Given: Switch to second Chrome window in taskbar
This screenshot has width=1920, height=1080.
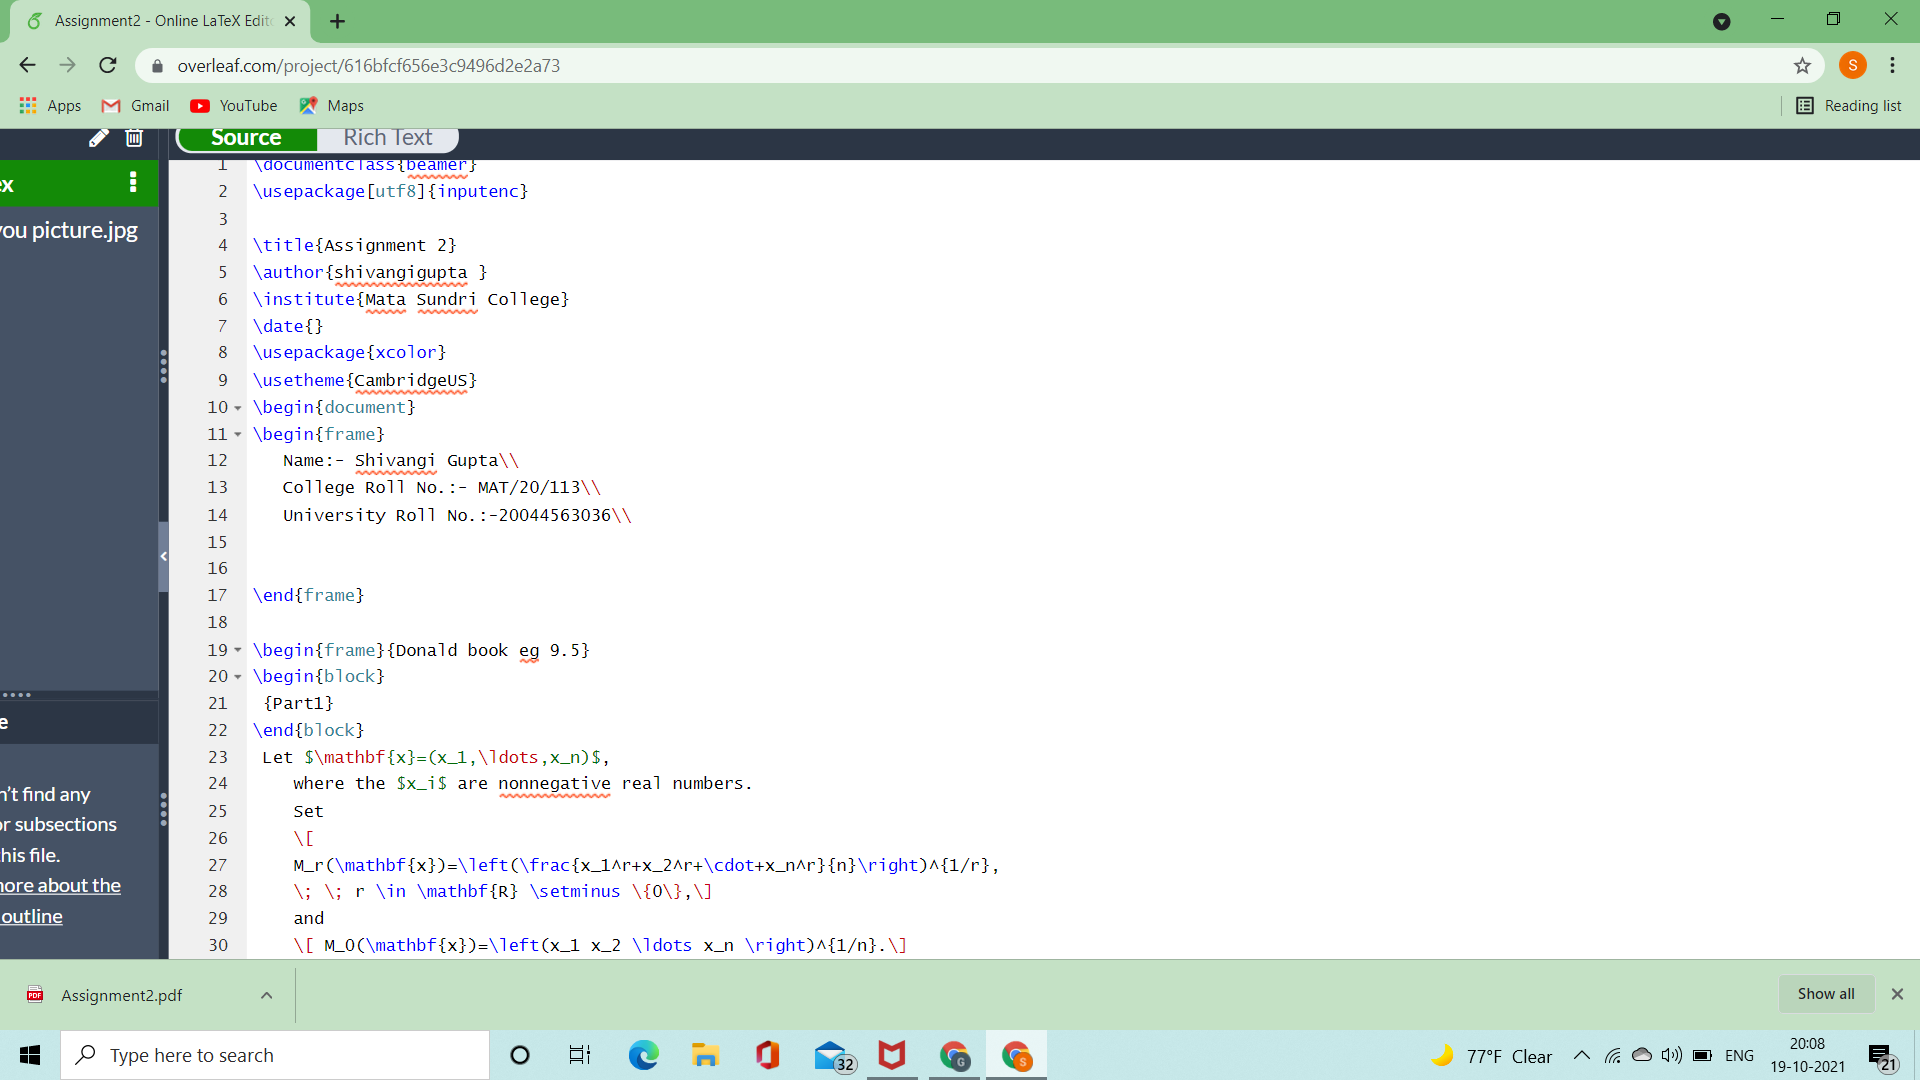Looking at the screenshot, I should [x=1017, y=1055].
